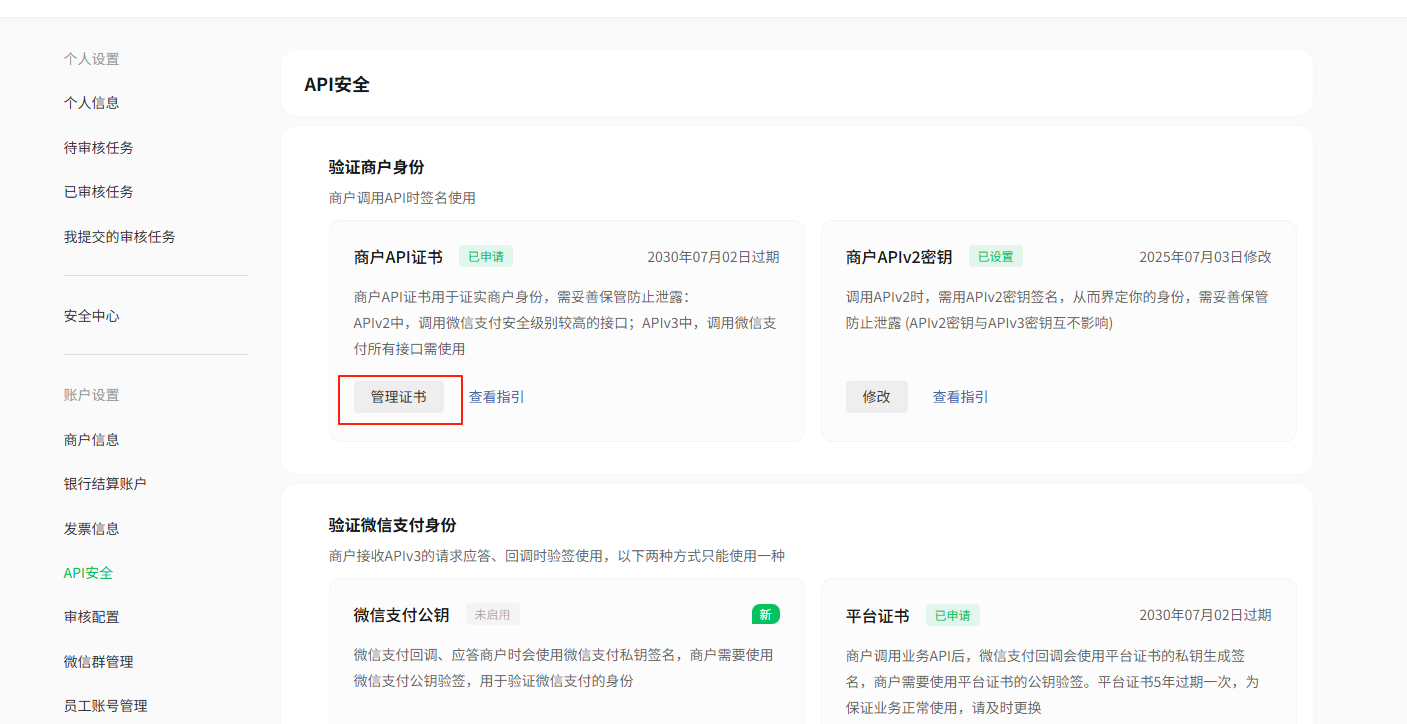Click the active API安全 sidebar item

(89, 573)
